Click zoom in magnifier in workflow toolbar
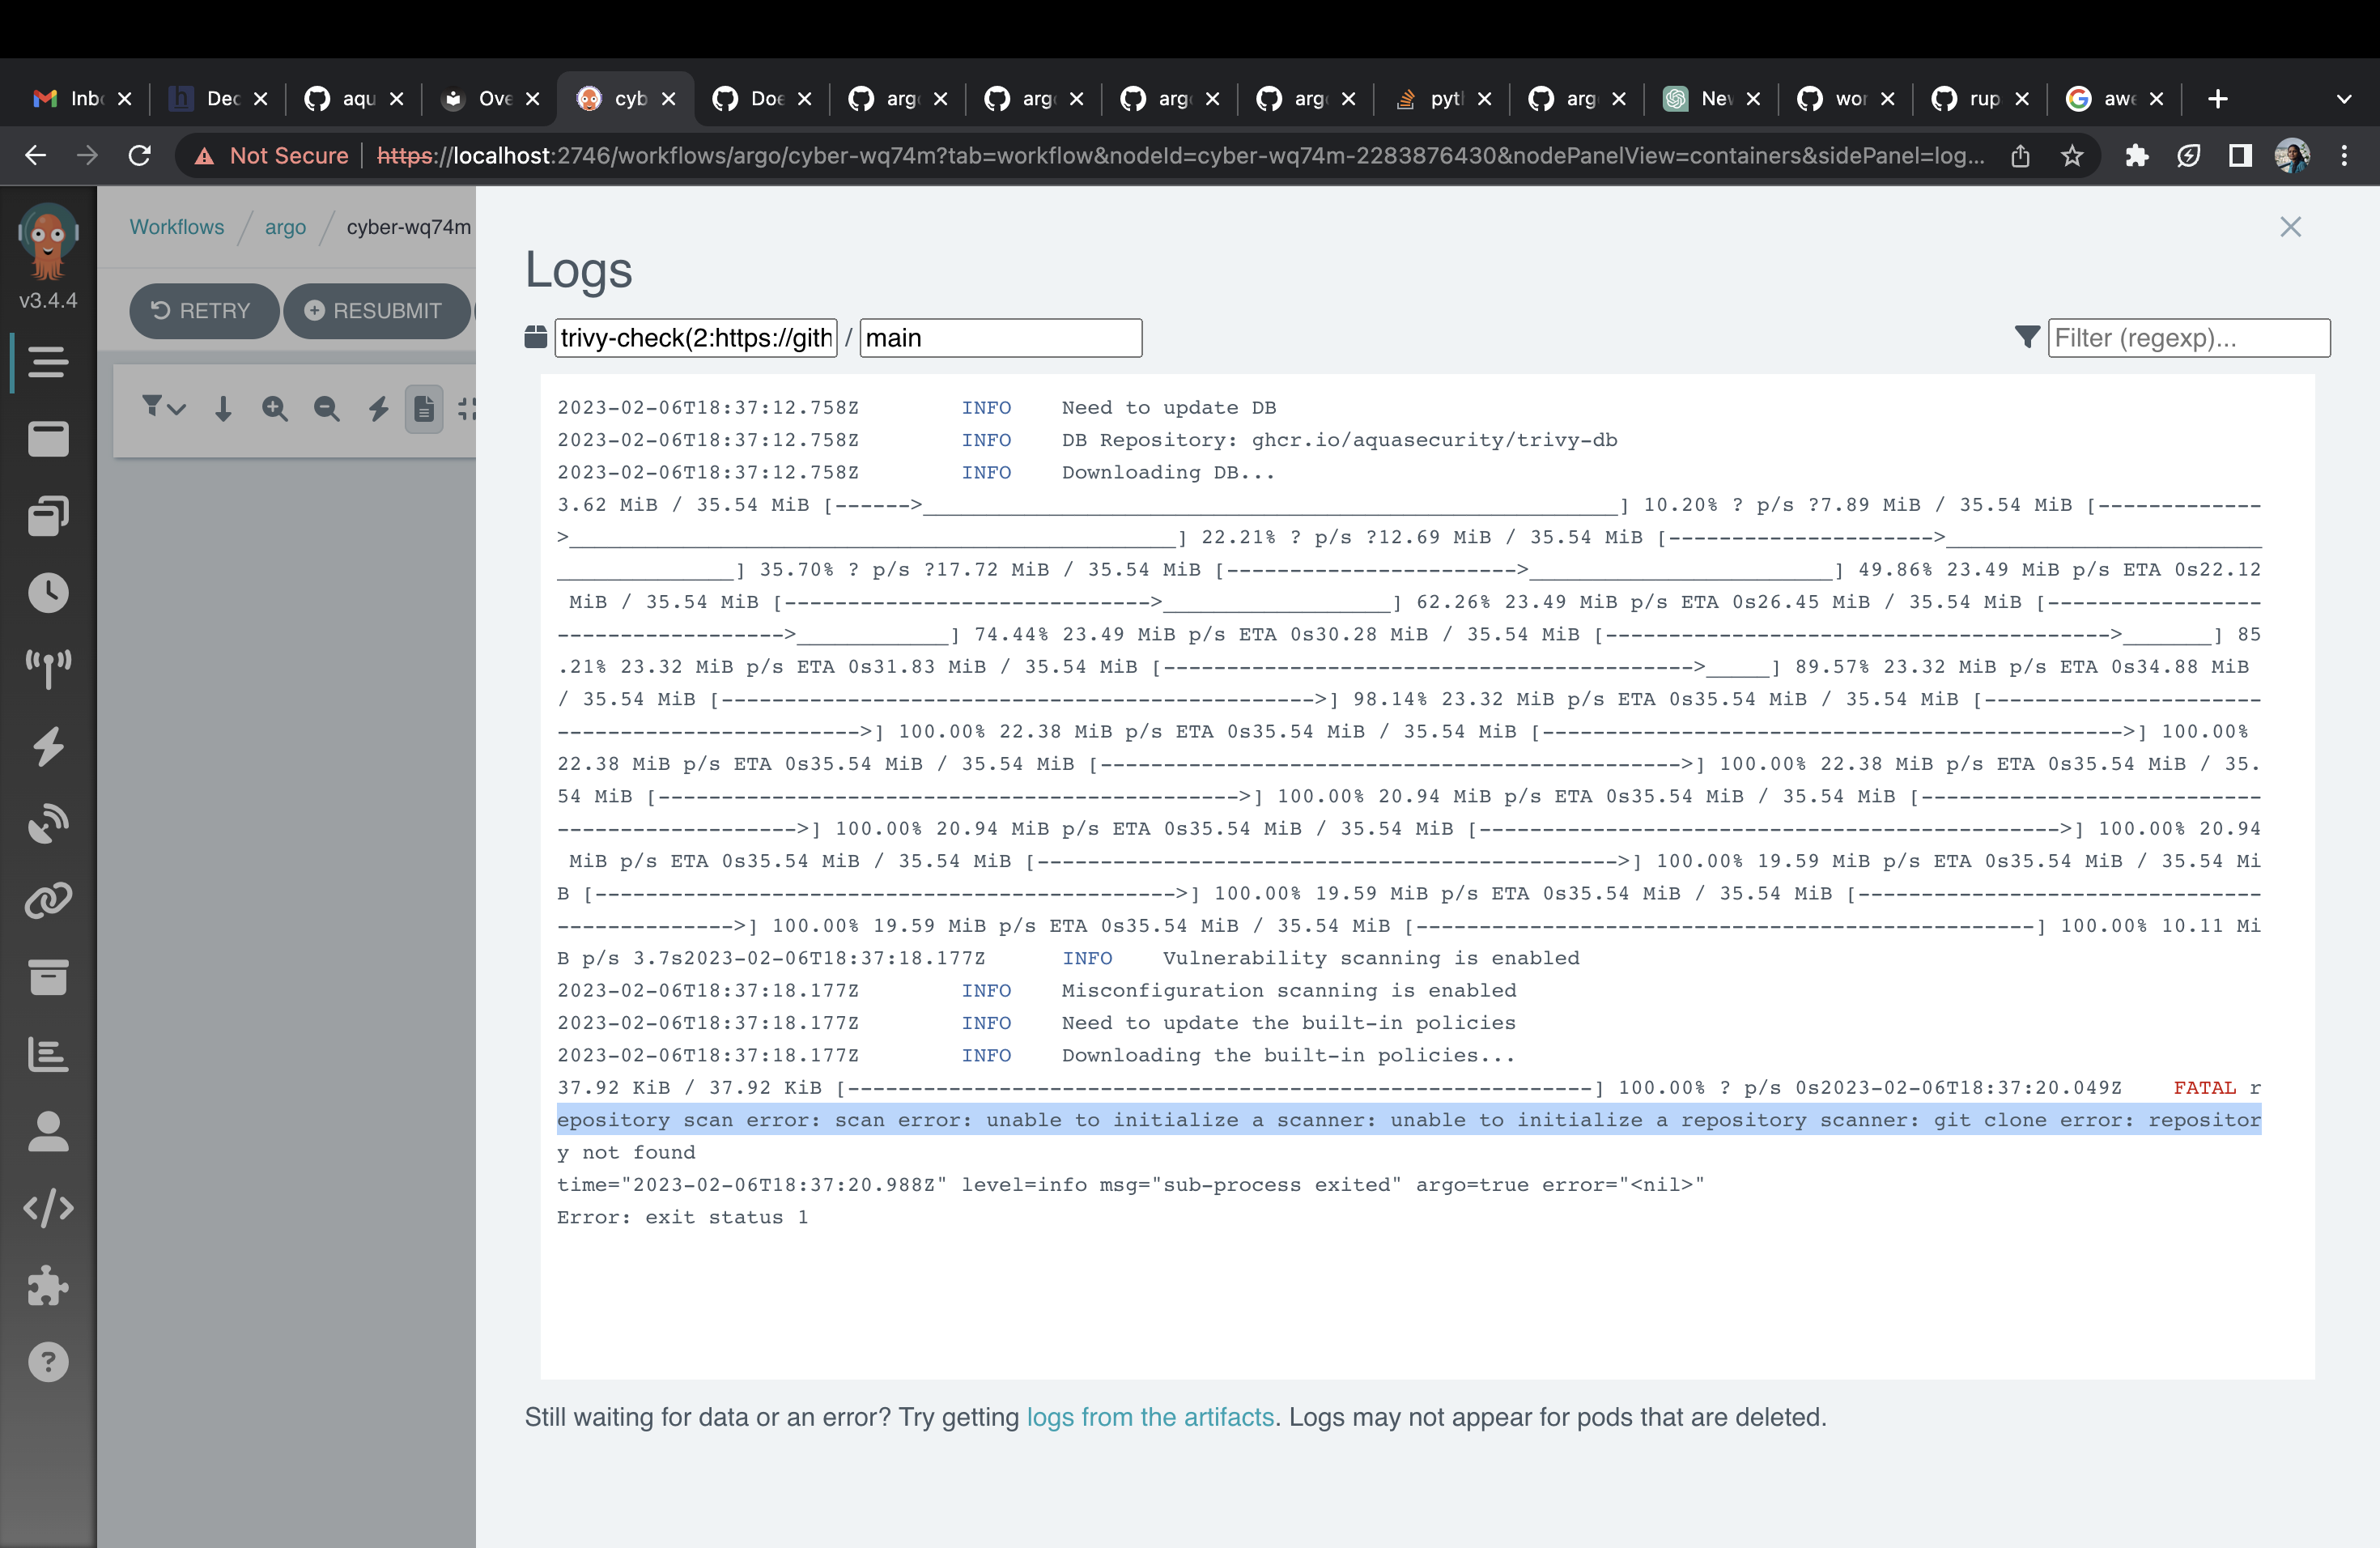The width and height of the screenshot is (2380, 1548). coord(274,408)
